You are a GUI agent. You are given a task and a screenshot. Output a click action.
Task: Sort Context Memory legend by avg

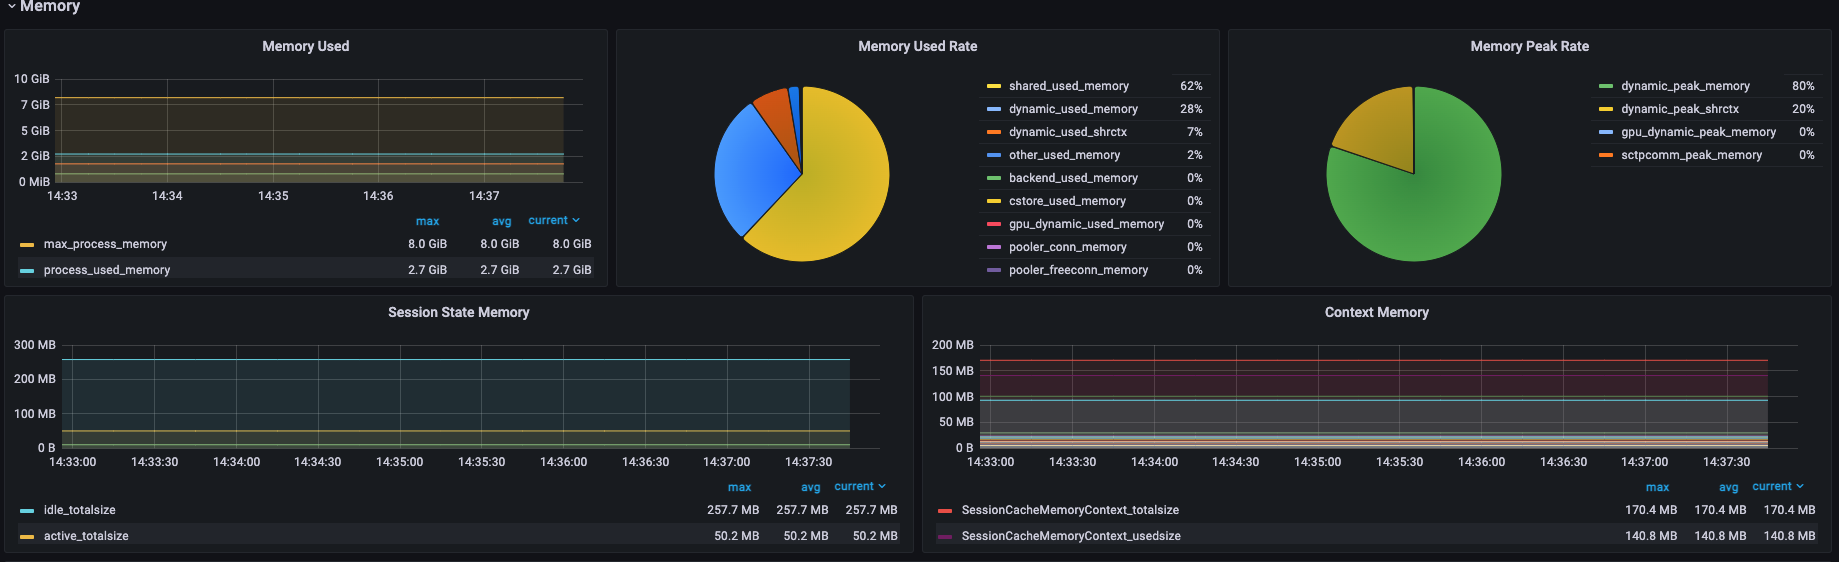point(1728,487)
